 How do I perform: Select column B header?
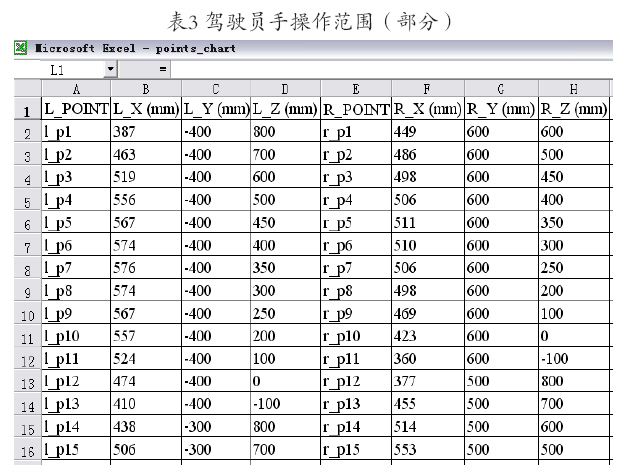tap(146, 89)
